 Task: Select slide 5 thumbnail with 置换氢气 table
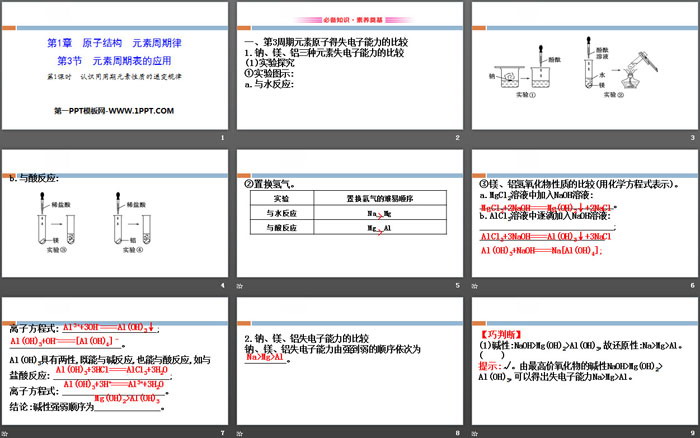[x=350, y=213]
